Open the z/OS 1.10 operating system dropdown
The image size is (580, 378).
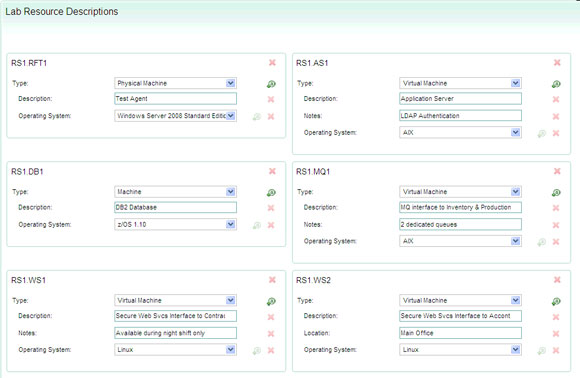pos(175,224)
